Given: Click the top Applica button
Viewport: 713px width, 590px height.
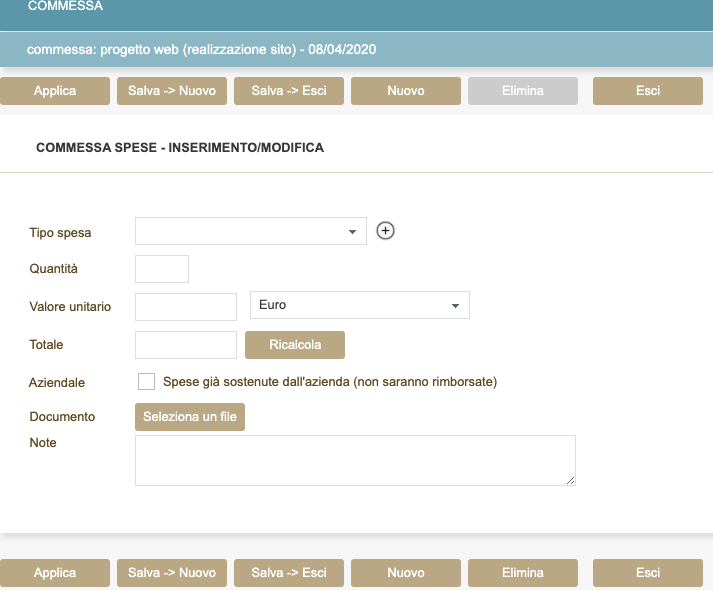Looking at the screenshot, I should click(55, 91).
